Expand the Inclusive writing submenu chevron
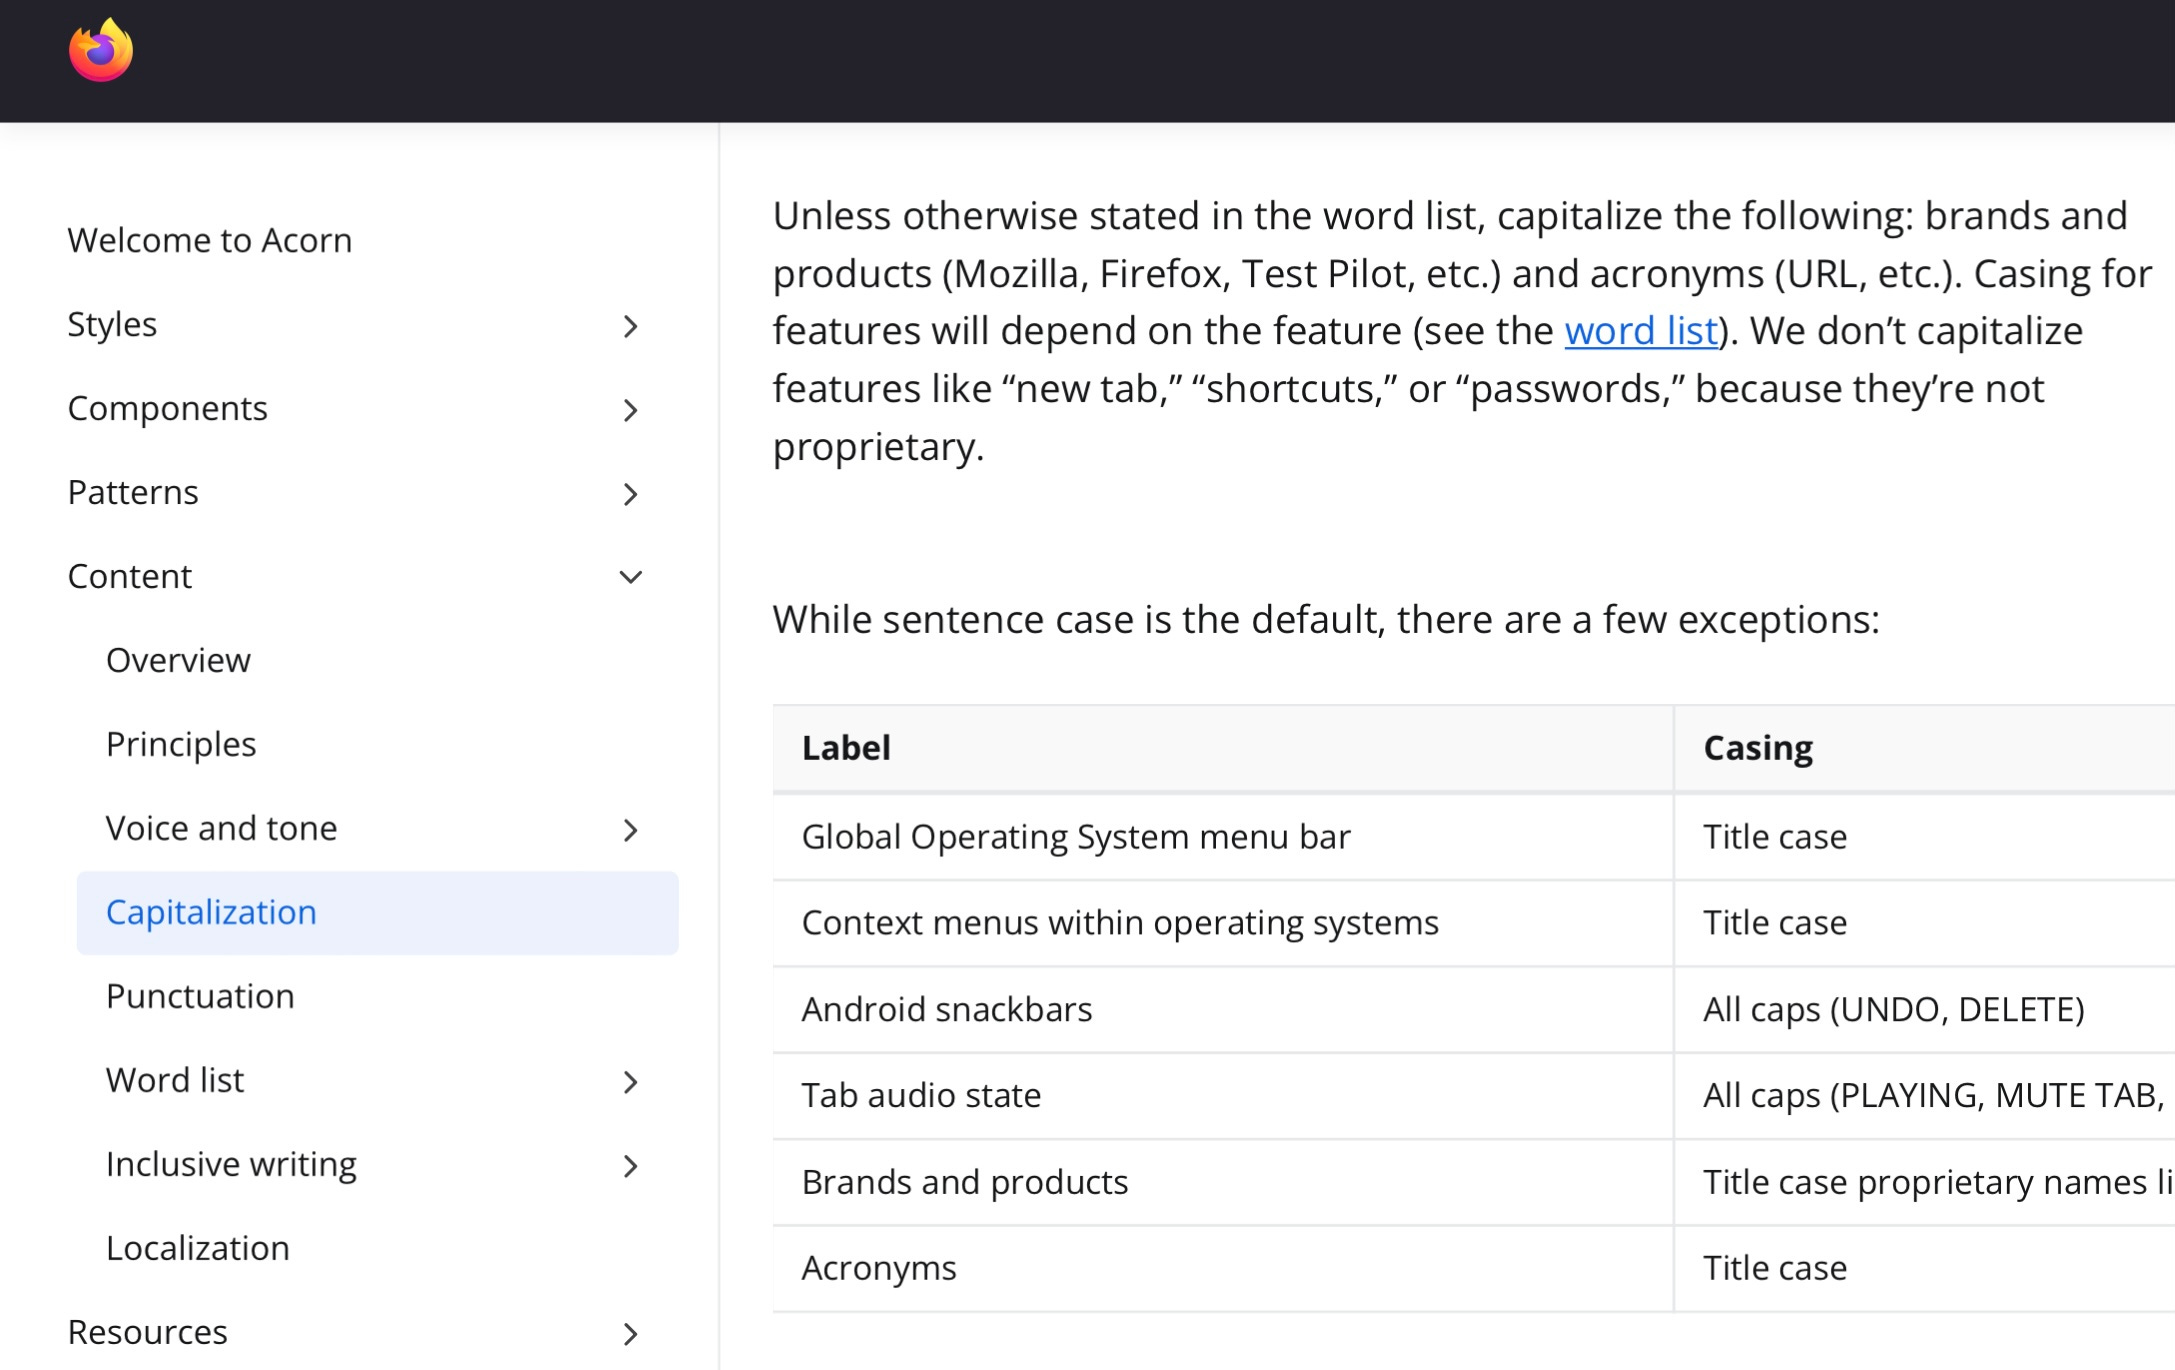 [630, 1166]
